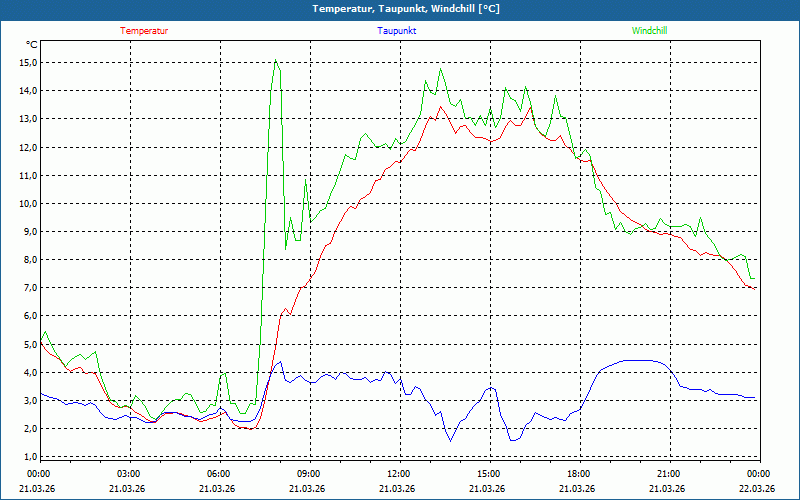Viewport: 800px width, 500px height.
Task: Select the blue Taupunkt legend label
Action: [397, 31]
